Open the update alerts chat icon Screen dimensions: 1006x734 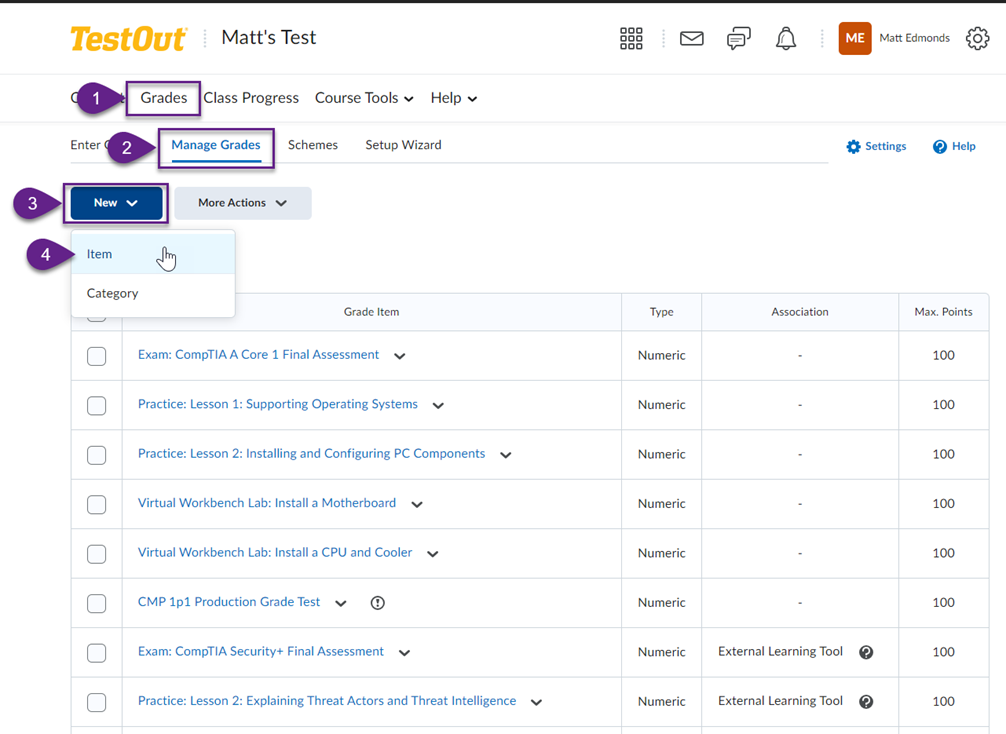tap(738, 38)
